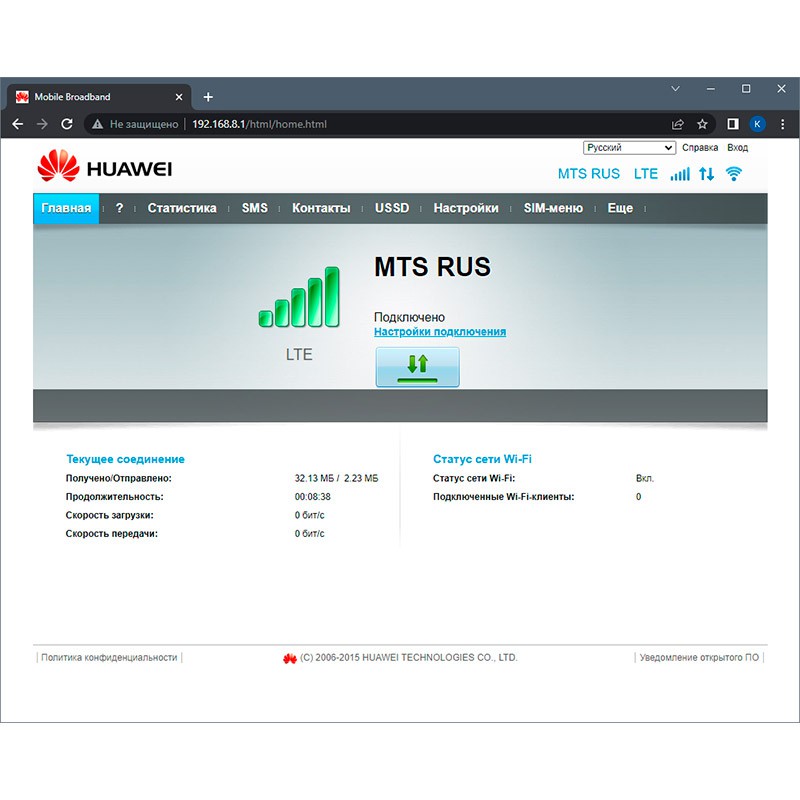Screen dimensions: 800x800
Task: Open the Статистика tab
Action: tap(182, 208)
